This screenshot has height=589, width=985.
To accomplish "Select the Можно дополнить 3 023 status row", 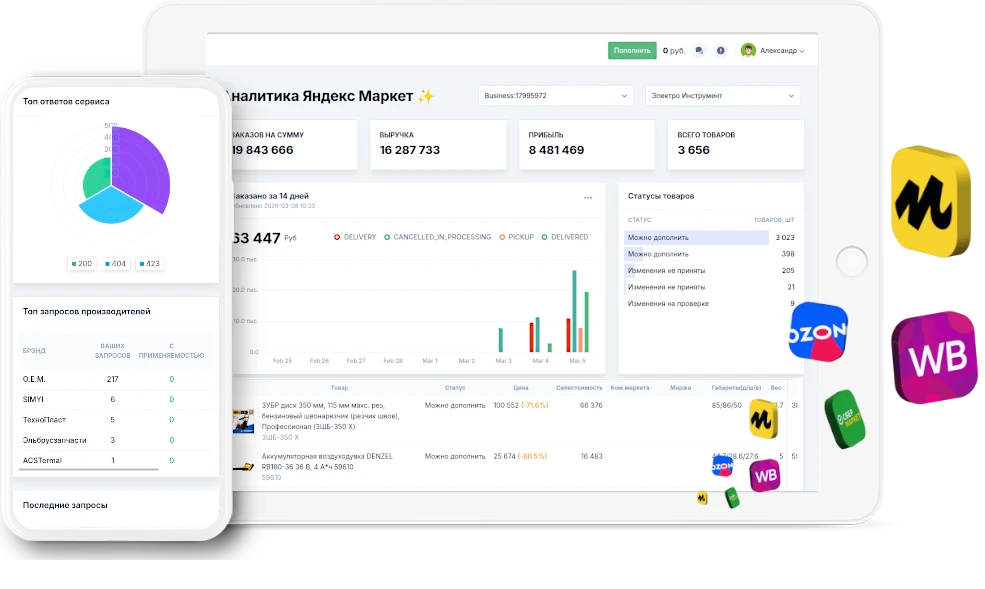I will tap(710, 237).
